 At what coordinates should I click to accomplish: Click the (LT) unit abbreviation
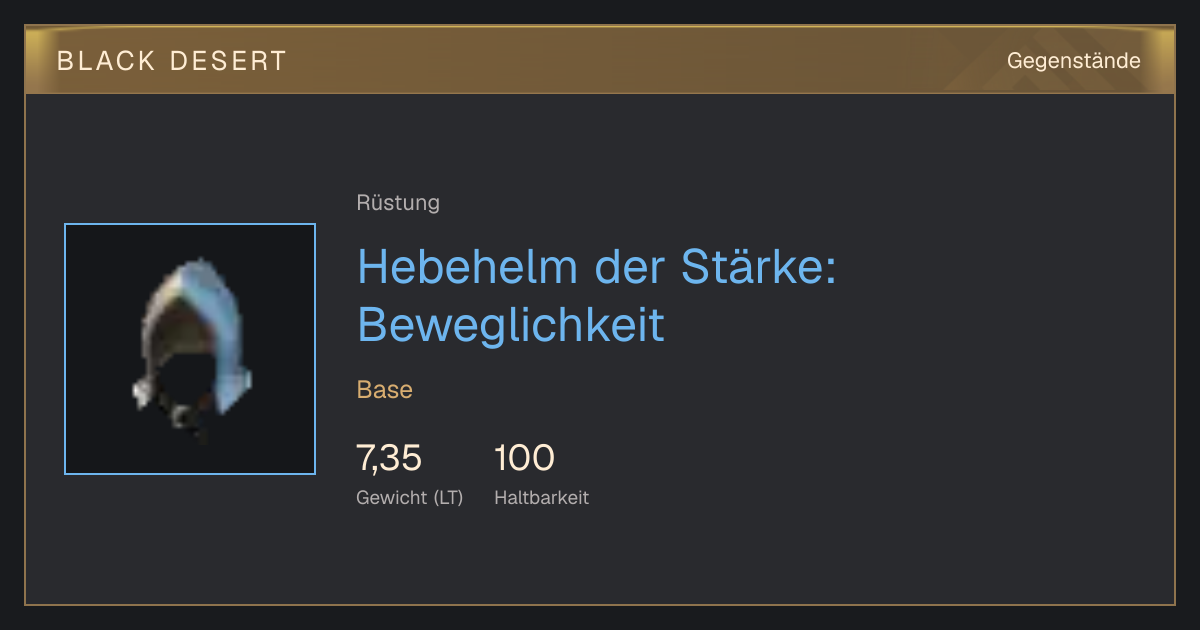[x=448, y=498]
